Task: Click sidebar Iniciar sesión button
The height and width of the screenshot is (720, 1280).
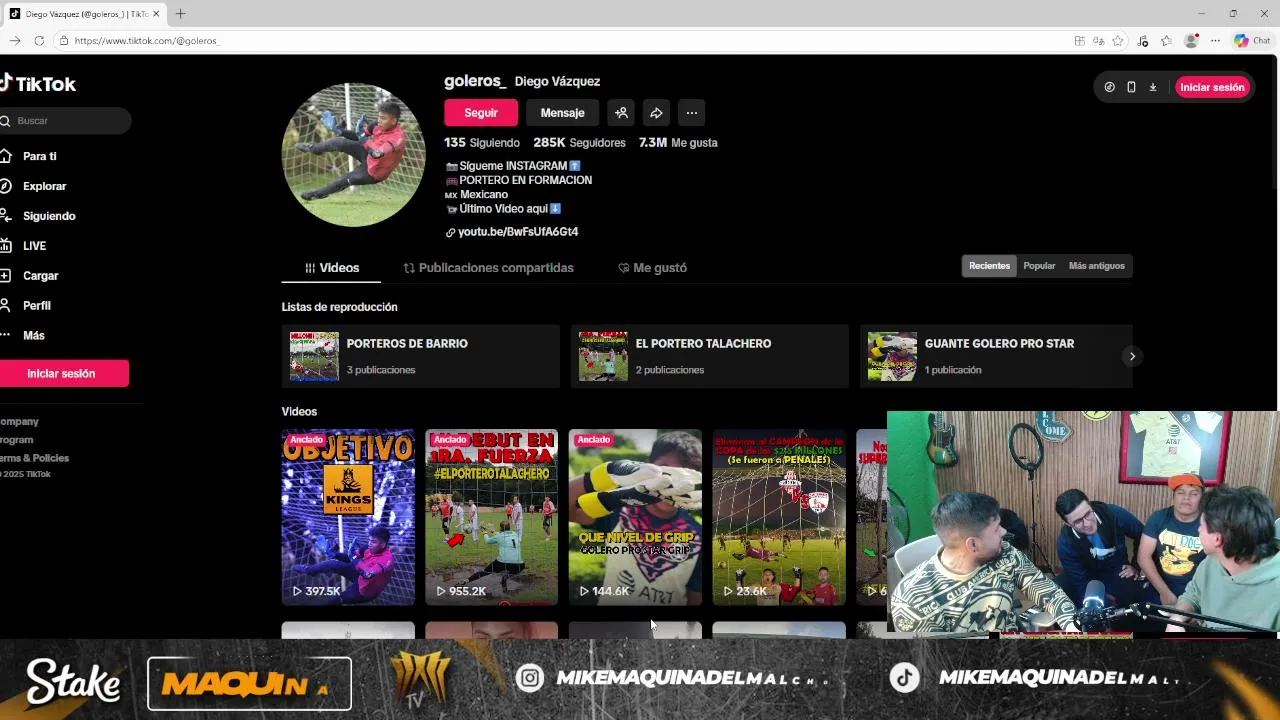Action: coord(62,373)
